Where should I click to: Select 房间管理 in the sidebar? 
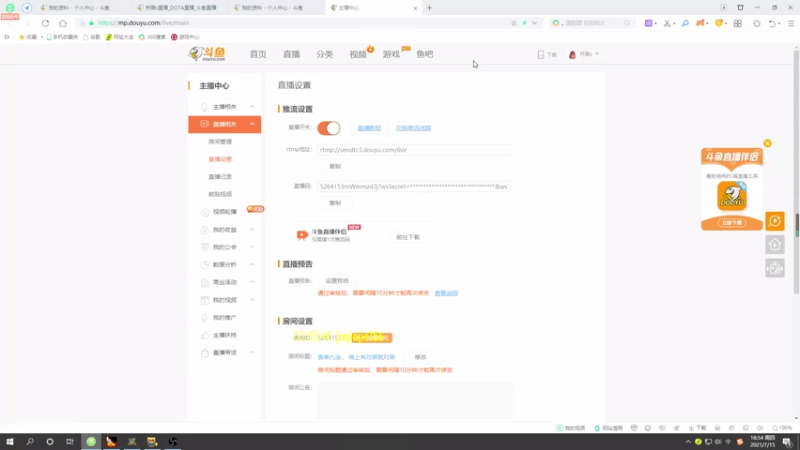click(x=220, y=141)
